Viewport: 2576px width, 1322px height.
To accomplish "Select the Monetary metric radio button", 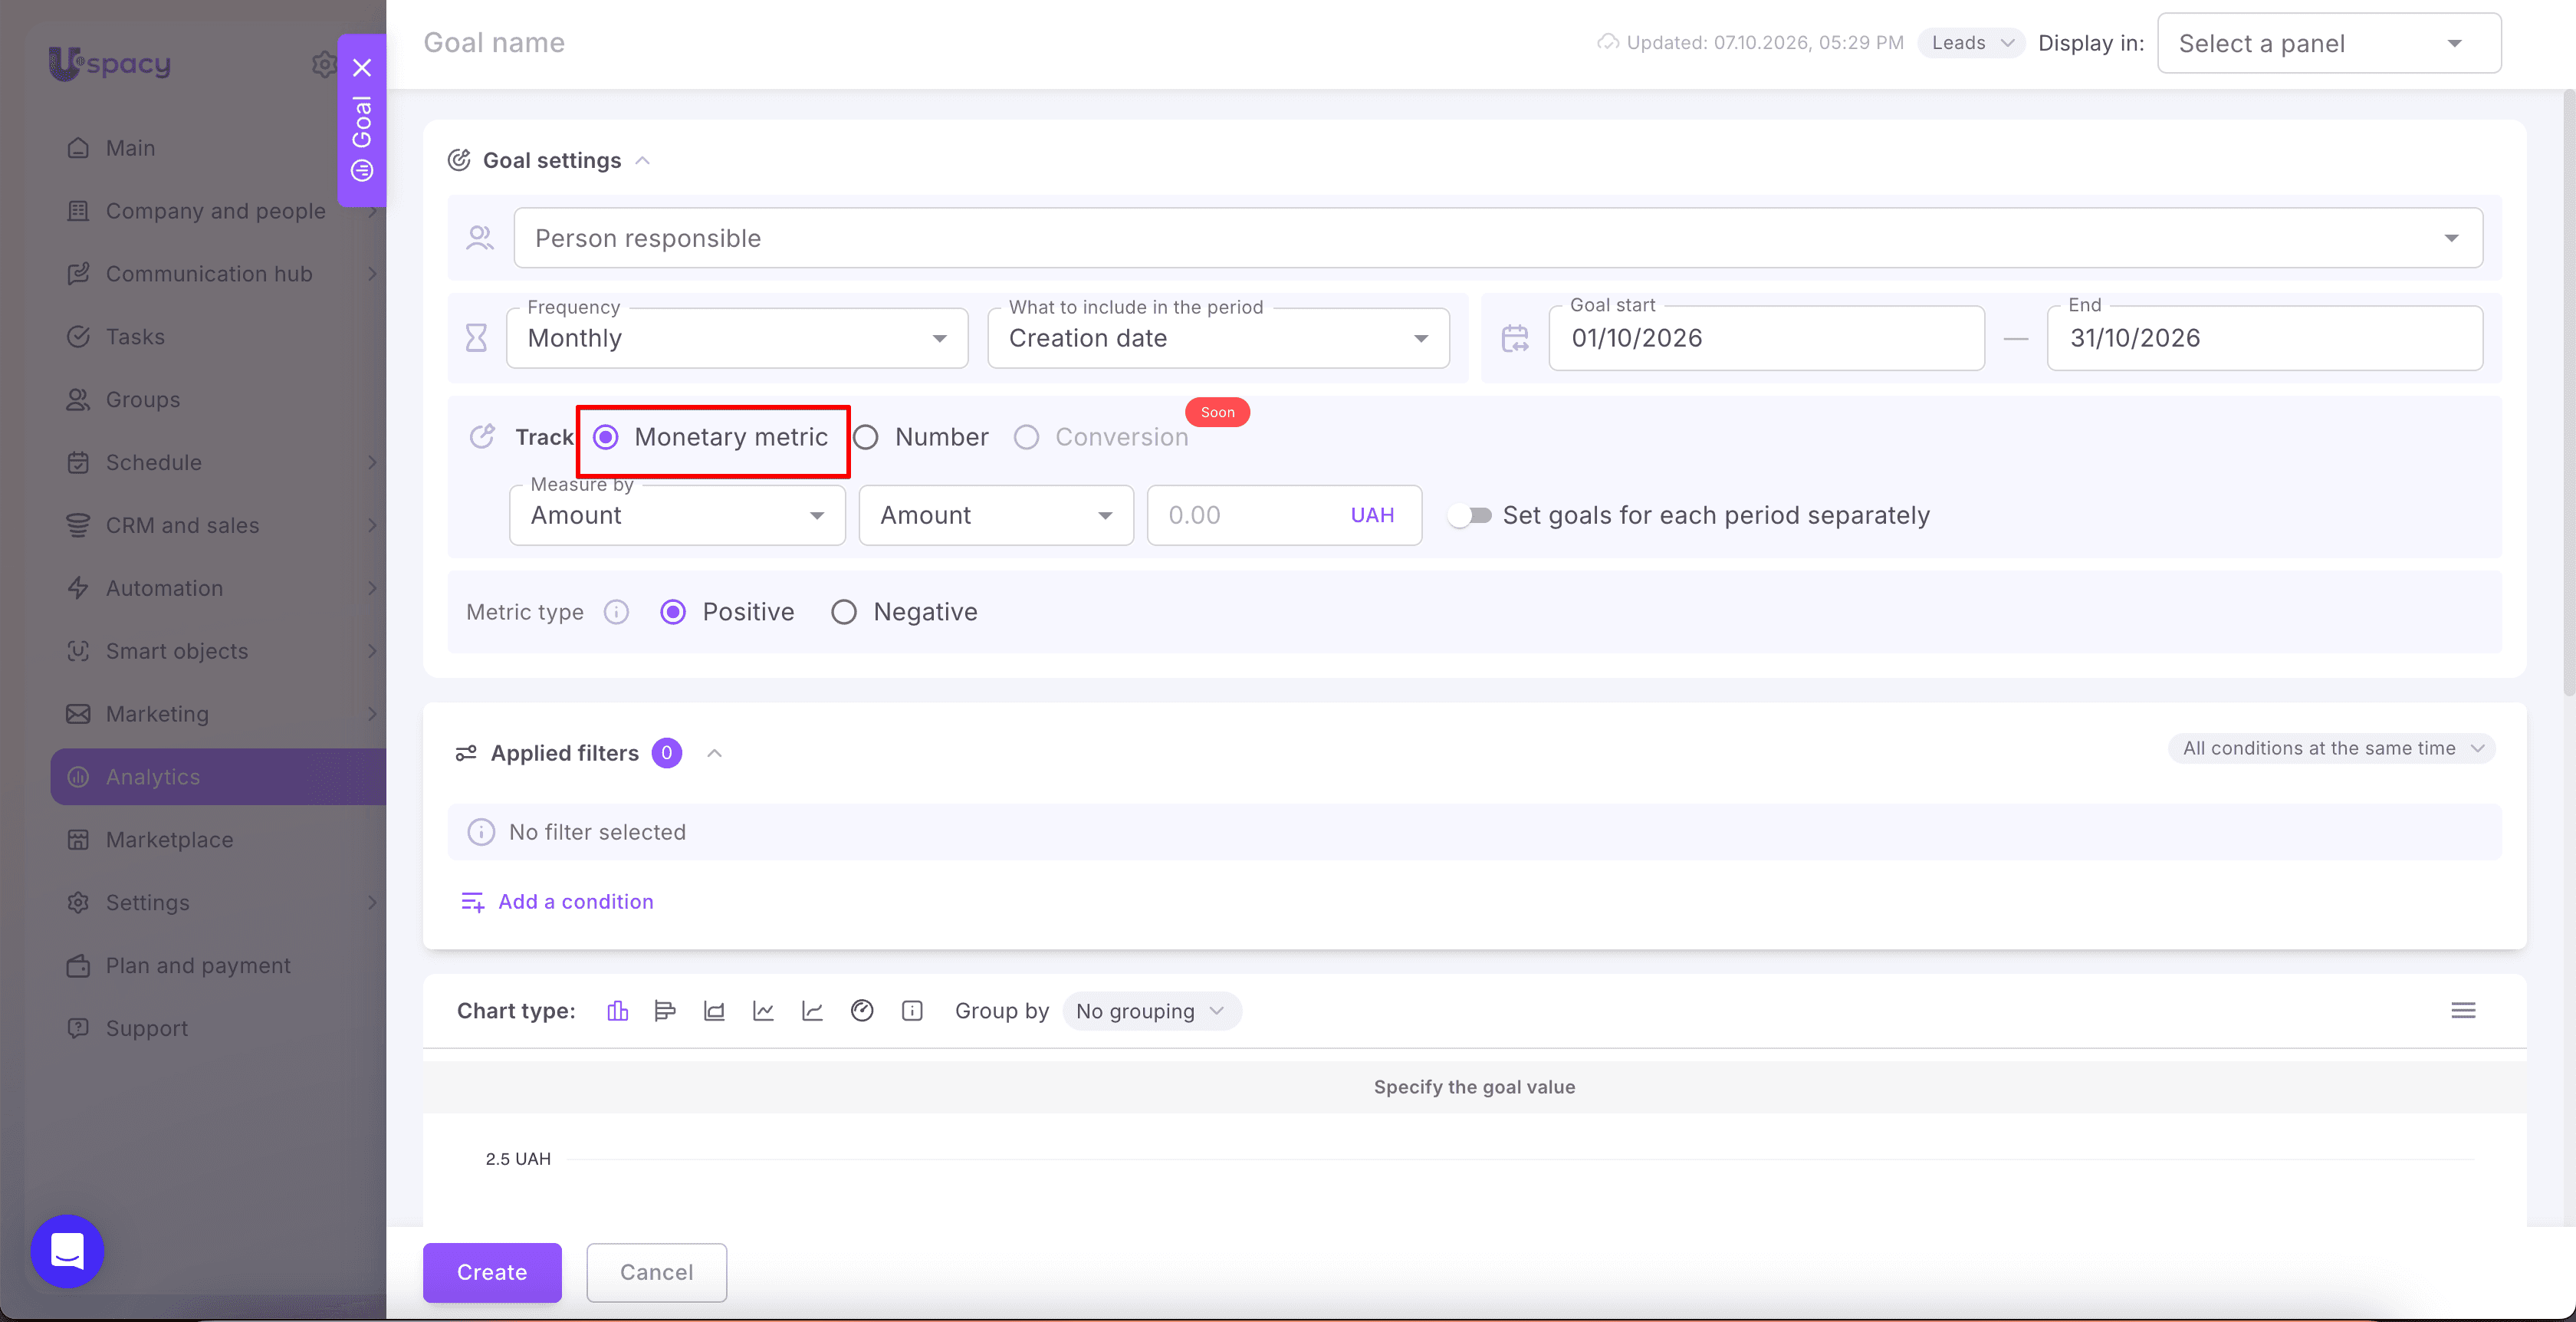I will (x=606, y=437).
